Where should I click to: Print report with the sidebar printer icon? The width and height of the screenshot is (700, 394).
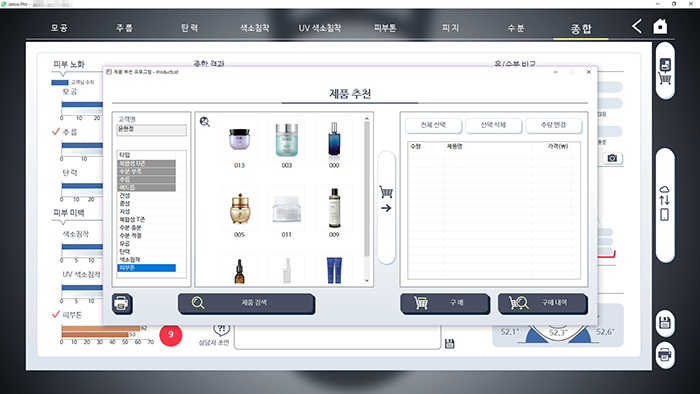pyautogui.click(x=665, y=355)
